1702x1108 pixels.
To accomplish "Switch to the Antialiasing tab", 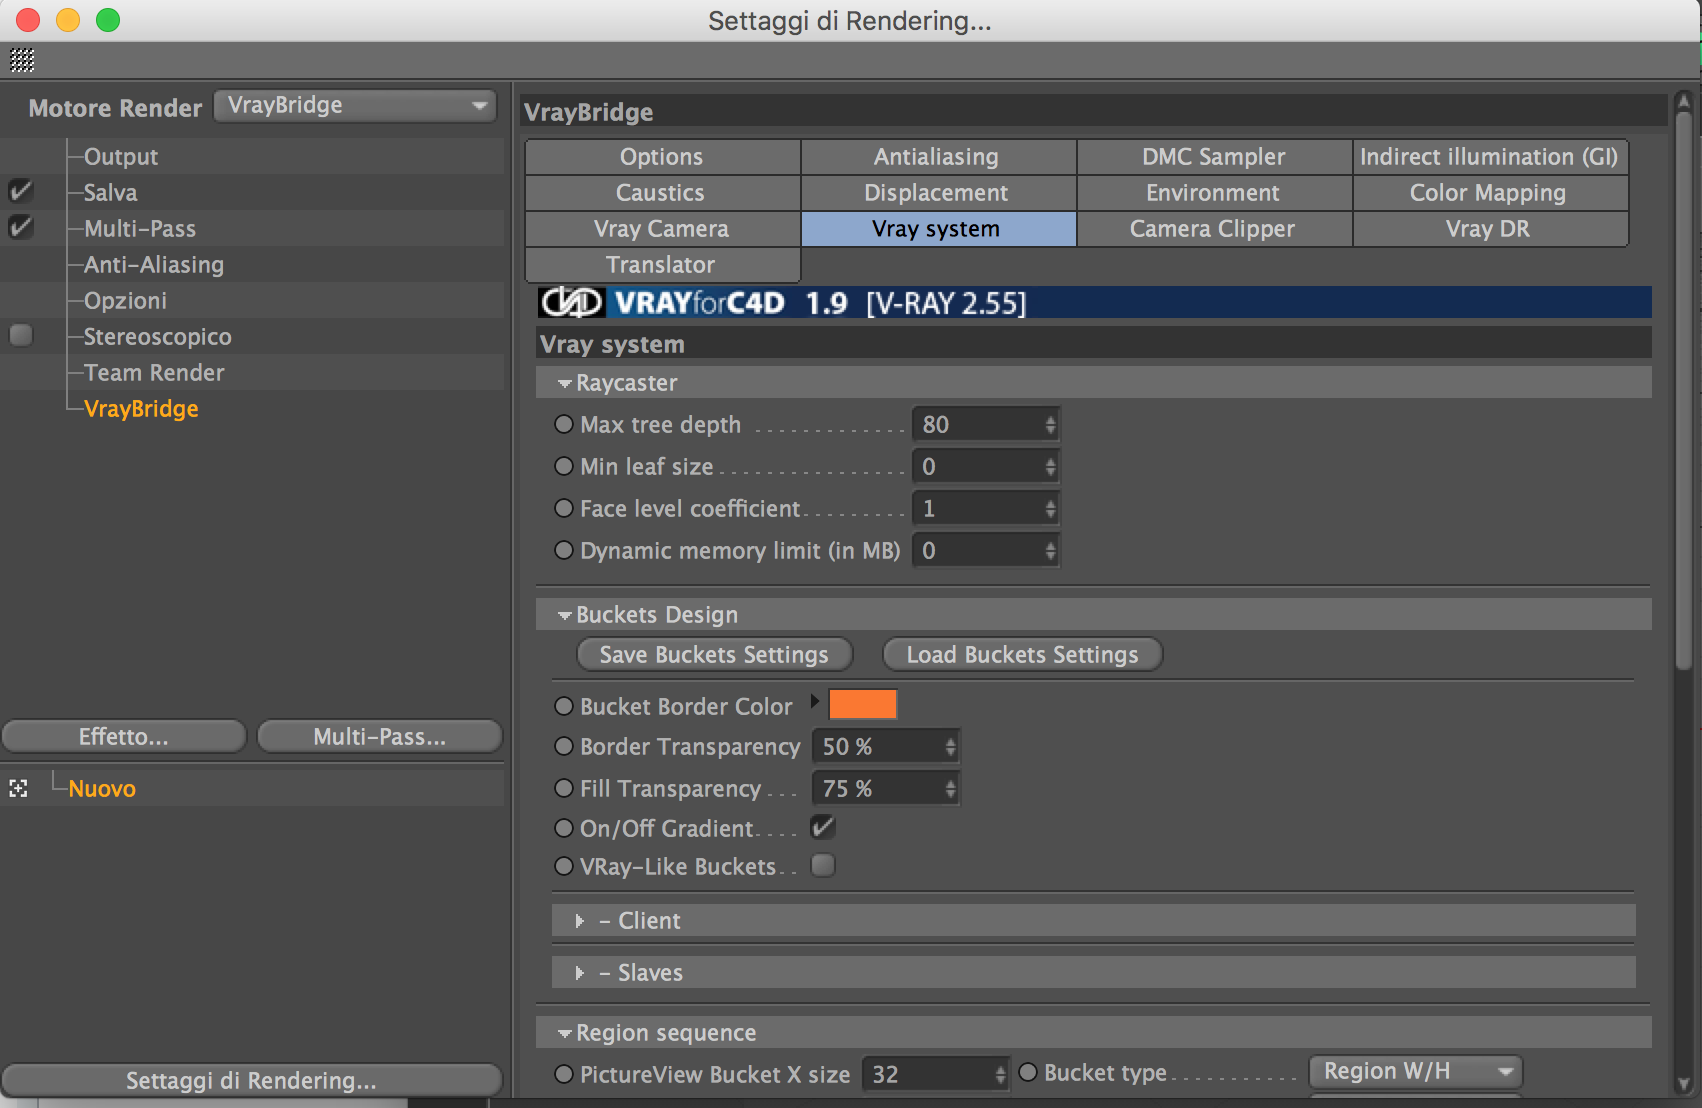I will [x=938, y=157].
